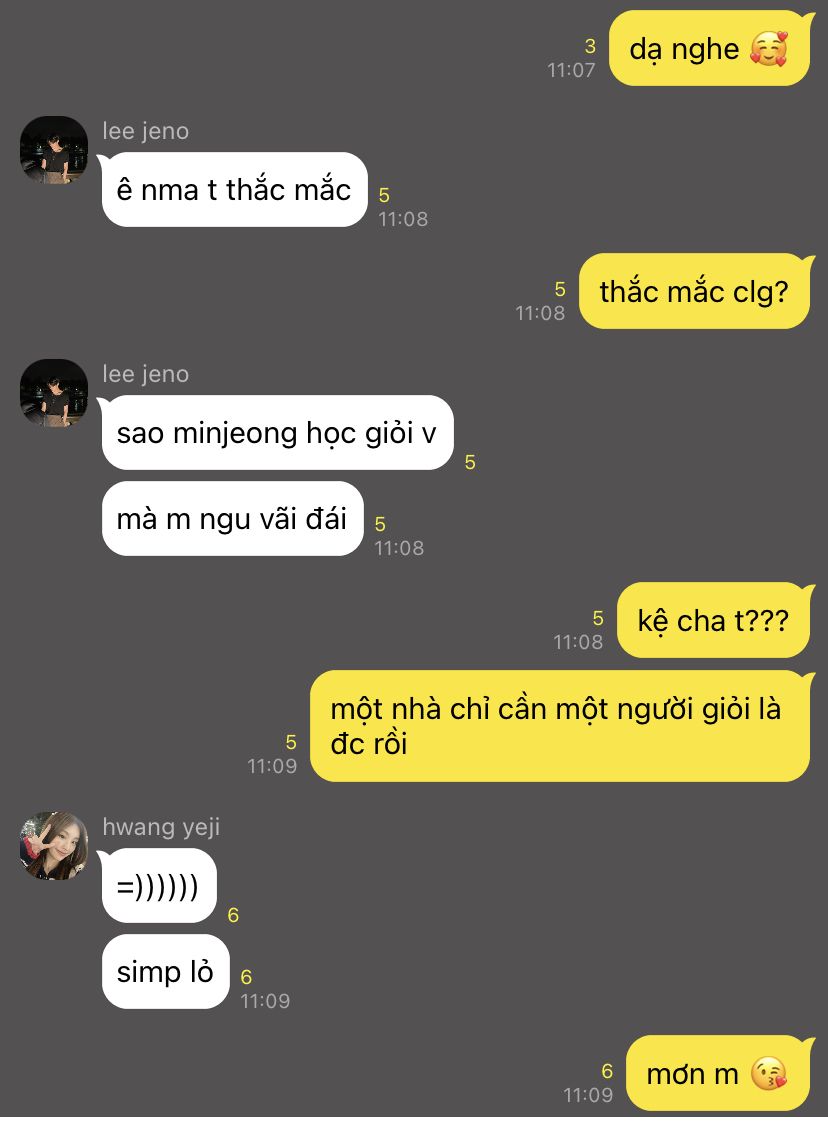
Task: Select the '=))))))' message from hwang yeji
Action: [157, 886]
